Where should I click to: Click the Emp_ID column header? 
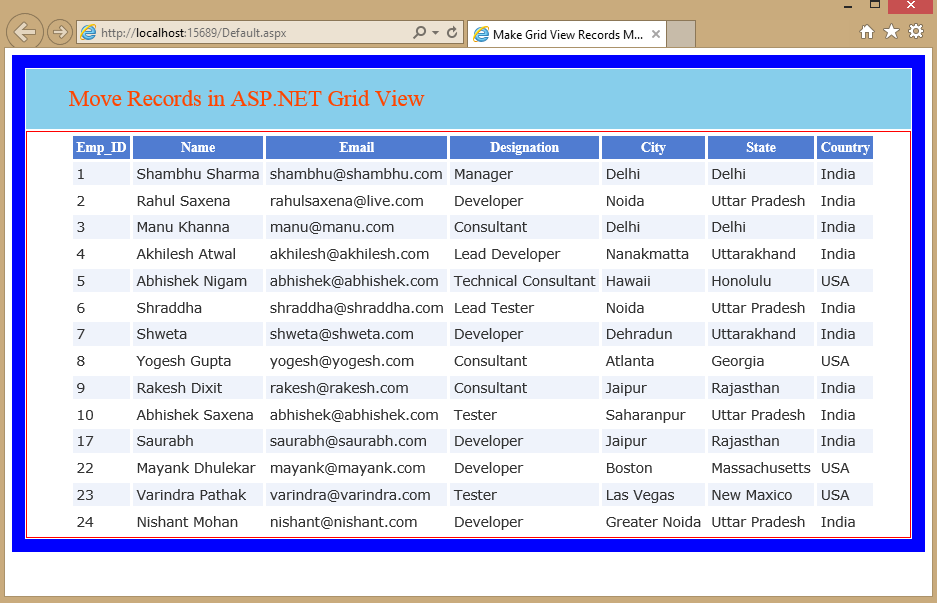click(101, 148)
